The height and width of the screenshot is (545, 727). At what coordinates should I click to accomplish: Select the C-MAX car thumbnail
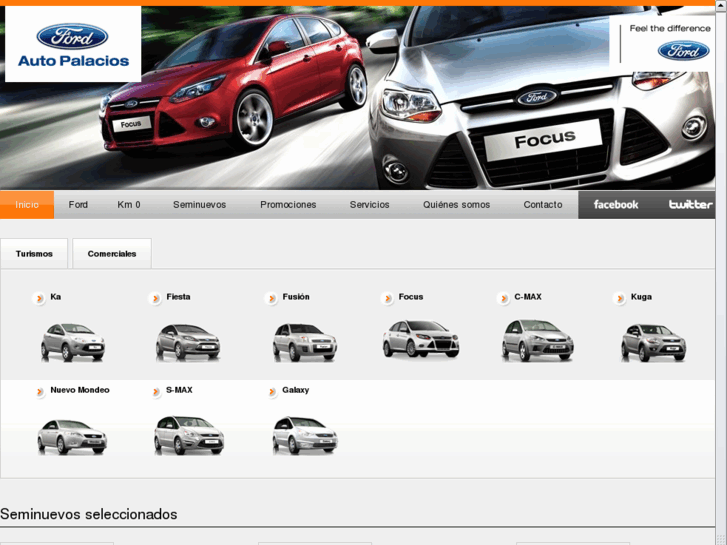(x=537, y=340)
